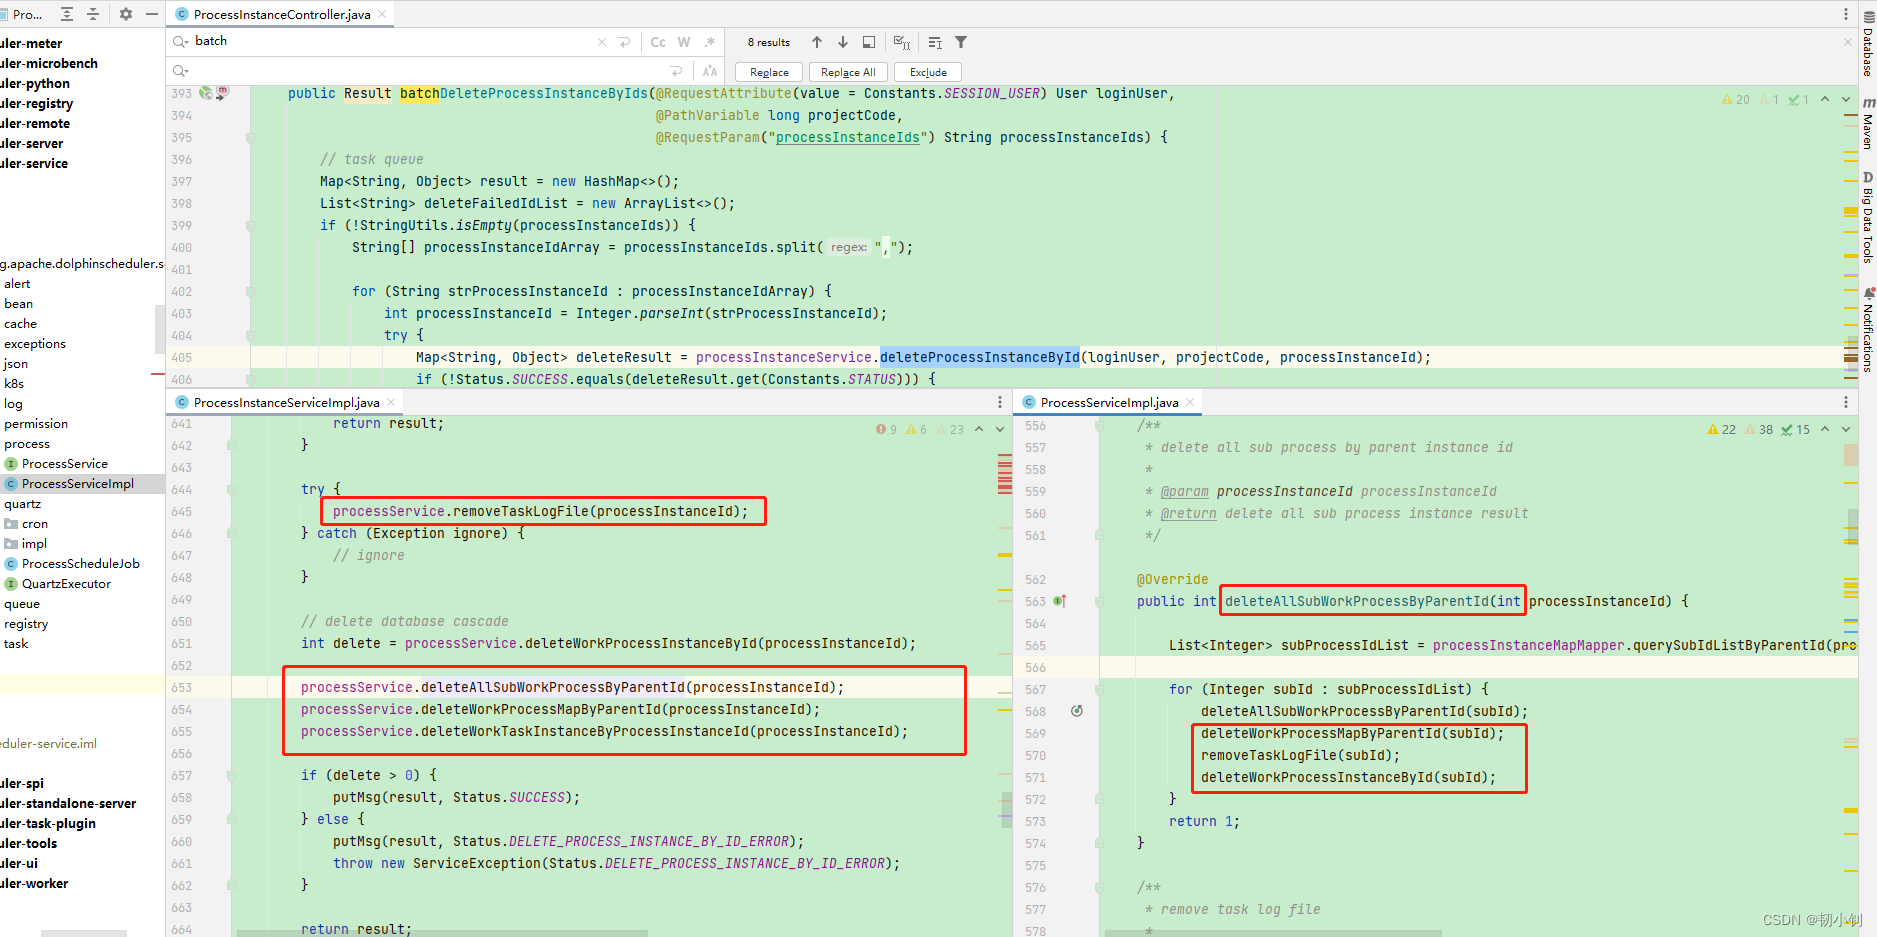Close the find and replace bar
Image resolution: width=1877 pixels, height=937 pixels.
(x=1848, y=42)
